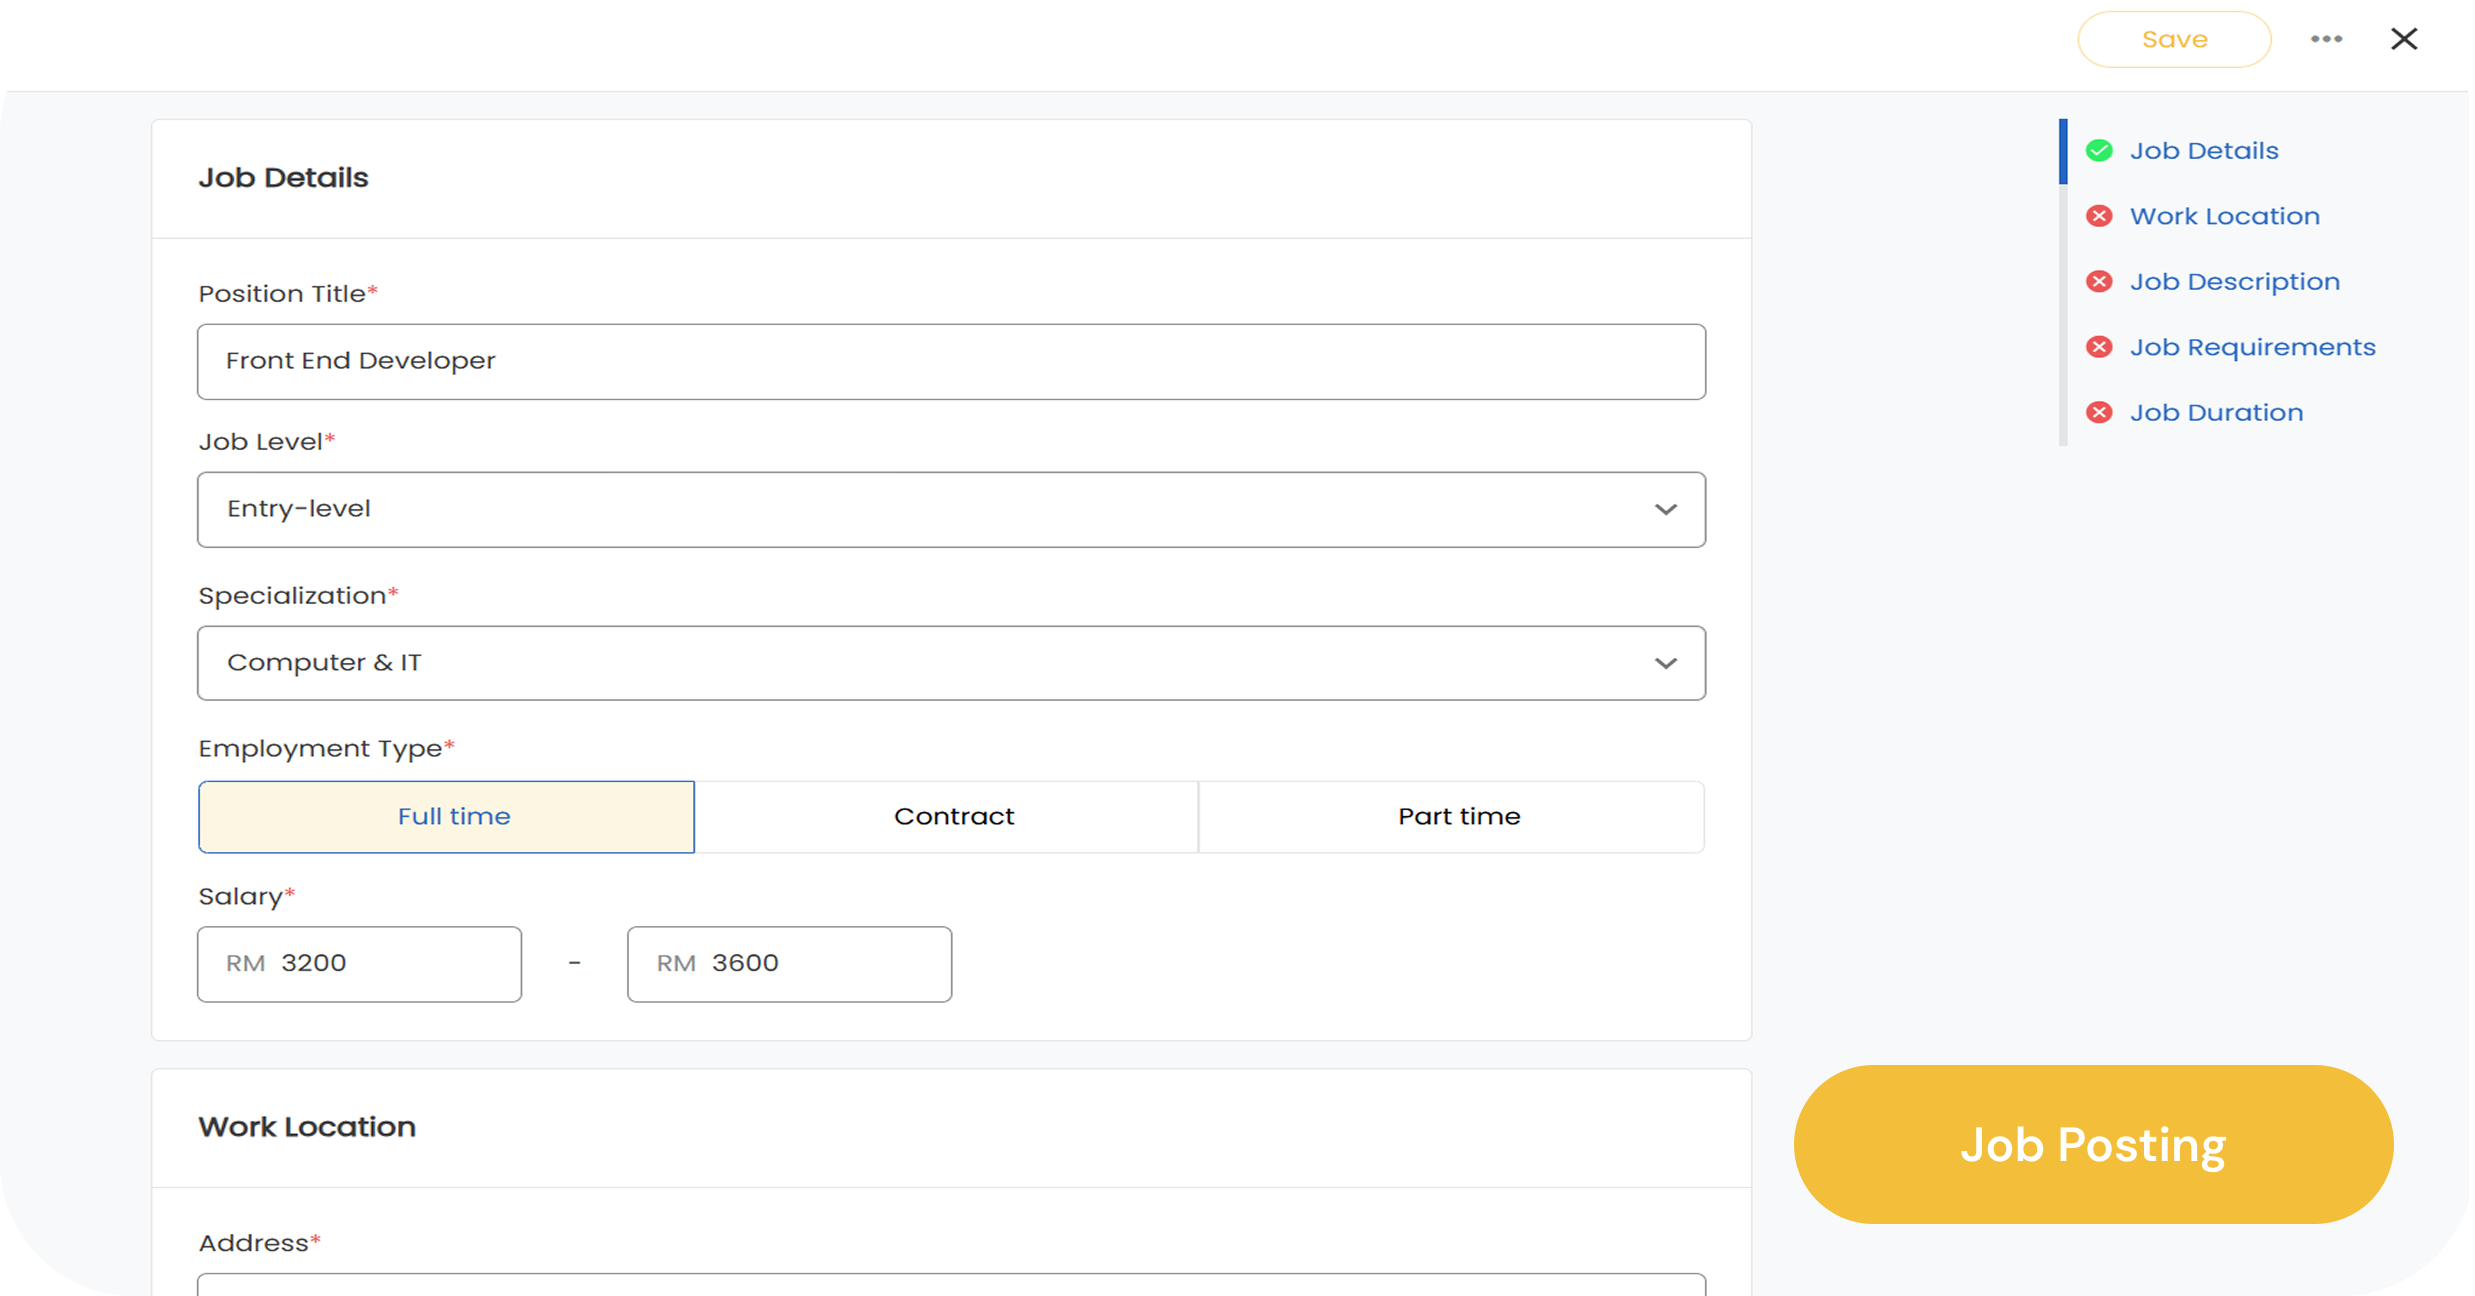Click the yellow Job Posting button

point(2093,1144)
